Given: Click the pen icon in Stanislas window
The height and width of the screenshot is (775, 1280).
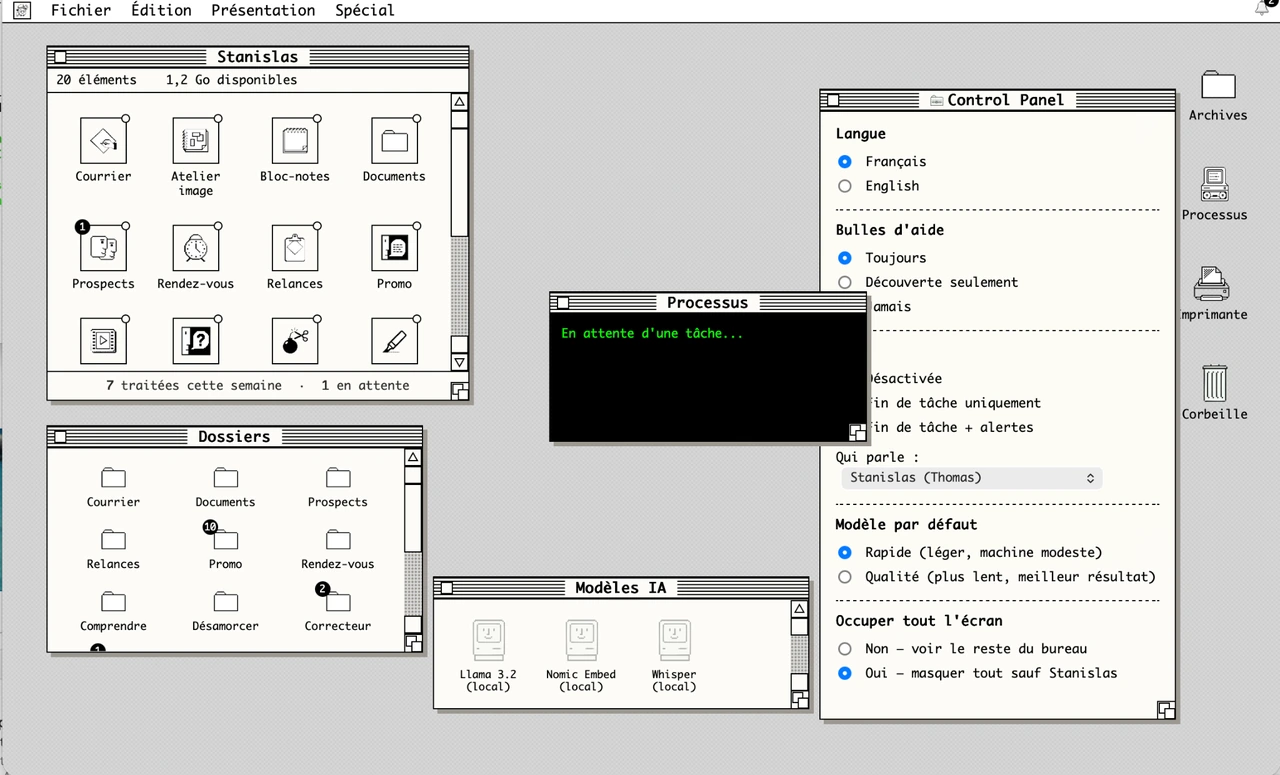Looking at the screenshot, I should click(394, 341).
